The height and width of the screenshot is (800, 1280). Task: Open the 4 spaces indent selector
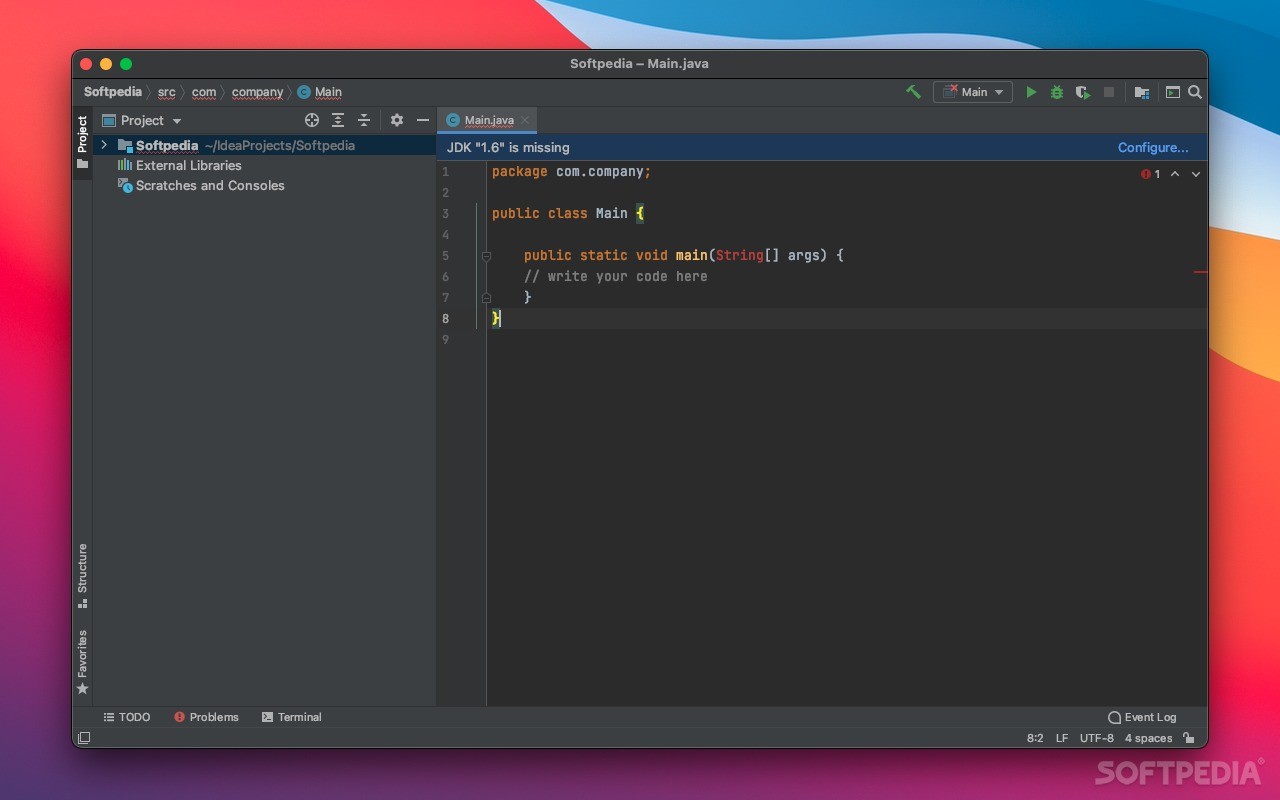1148,738
